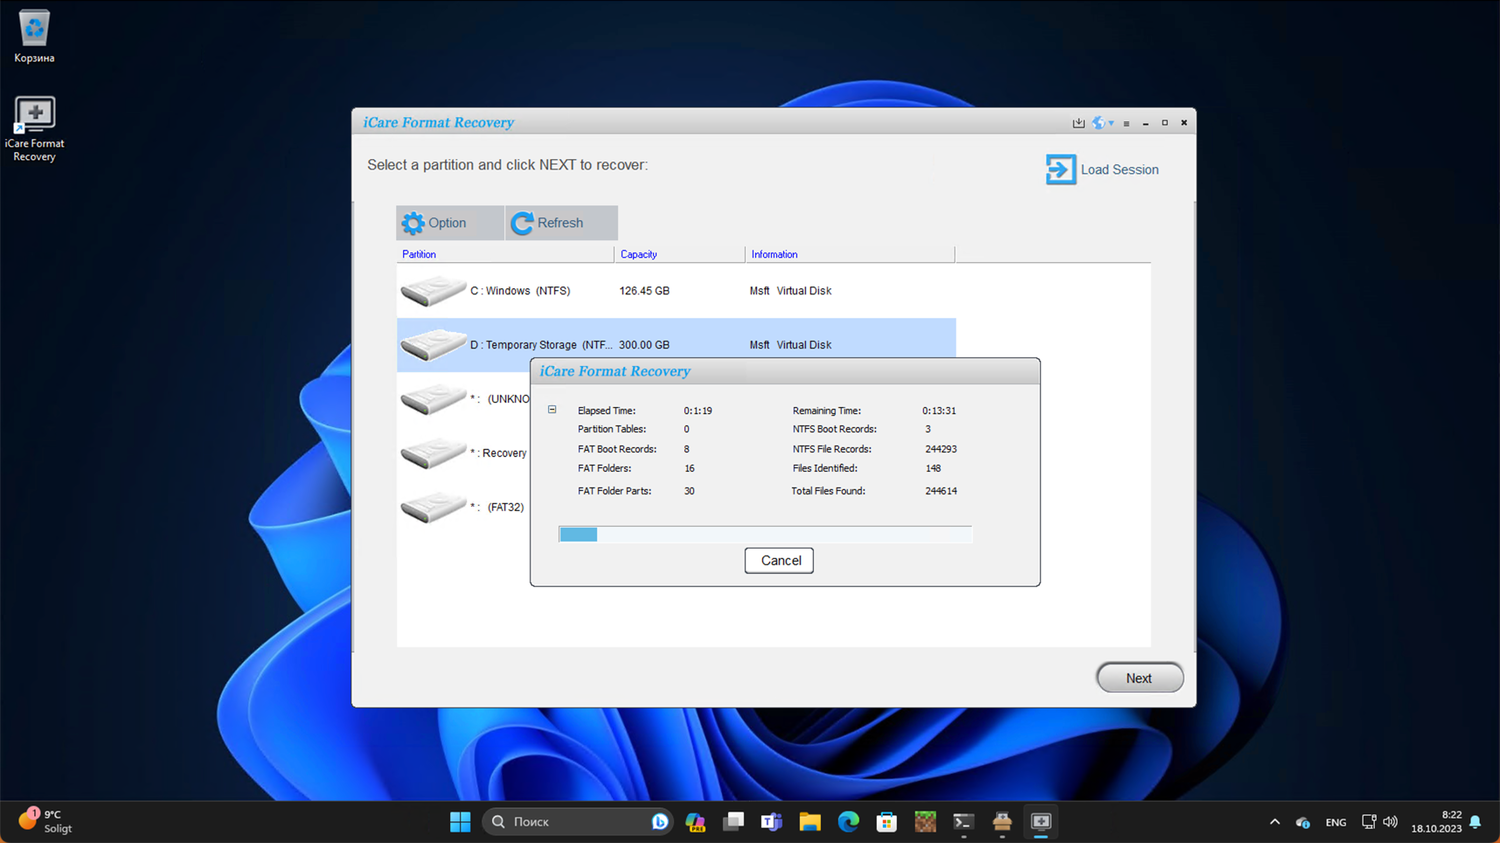Select the D: Temporary Storage partition row
1500x843 pixels.
(x=676, y=345)
